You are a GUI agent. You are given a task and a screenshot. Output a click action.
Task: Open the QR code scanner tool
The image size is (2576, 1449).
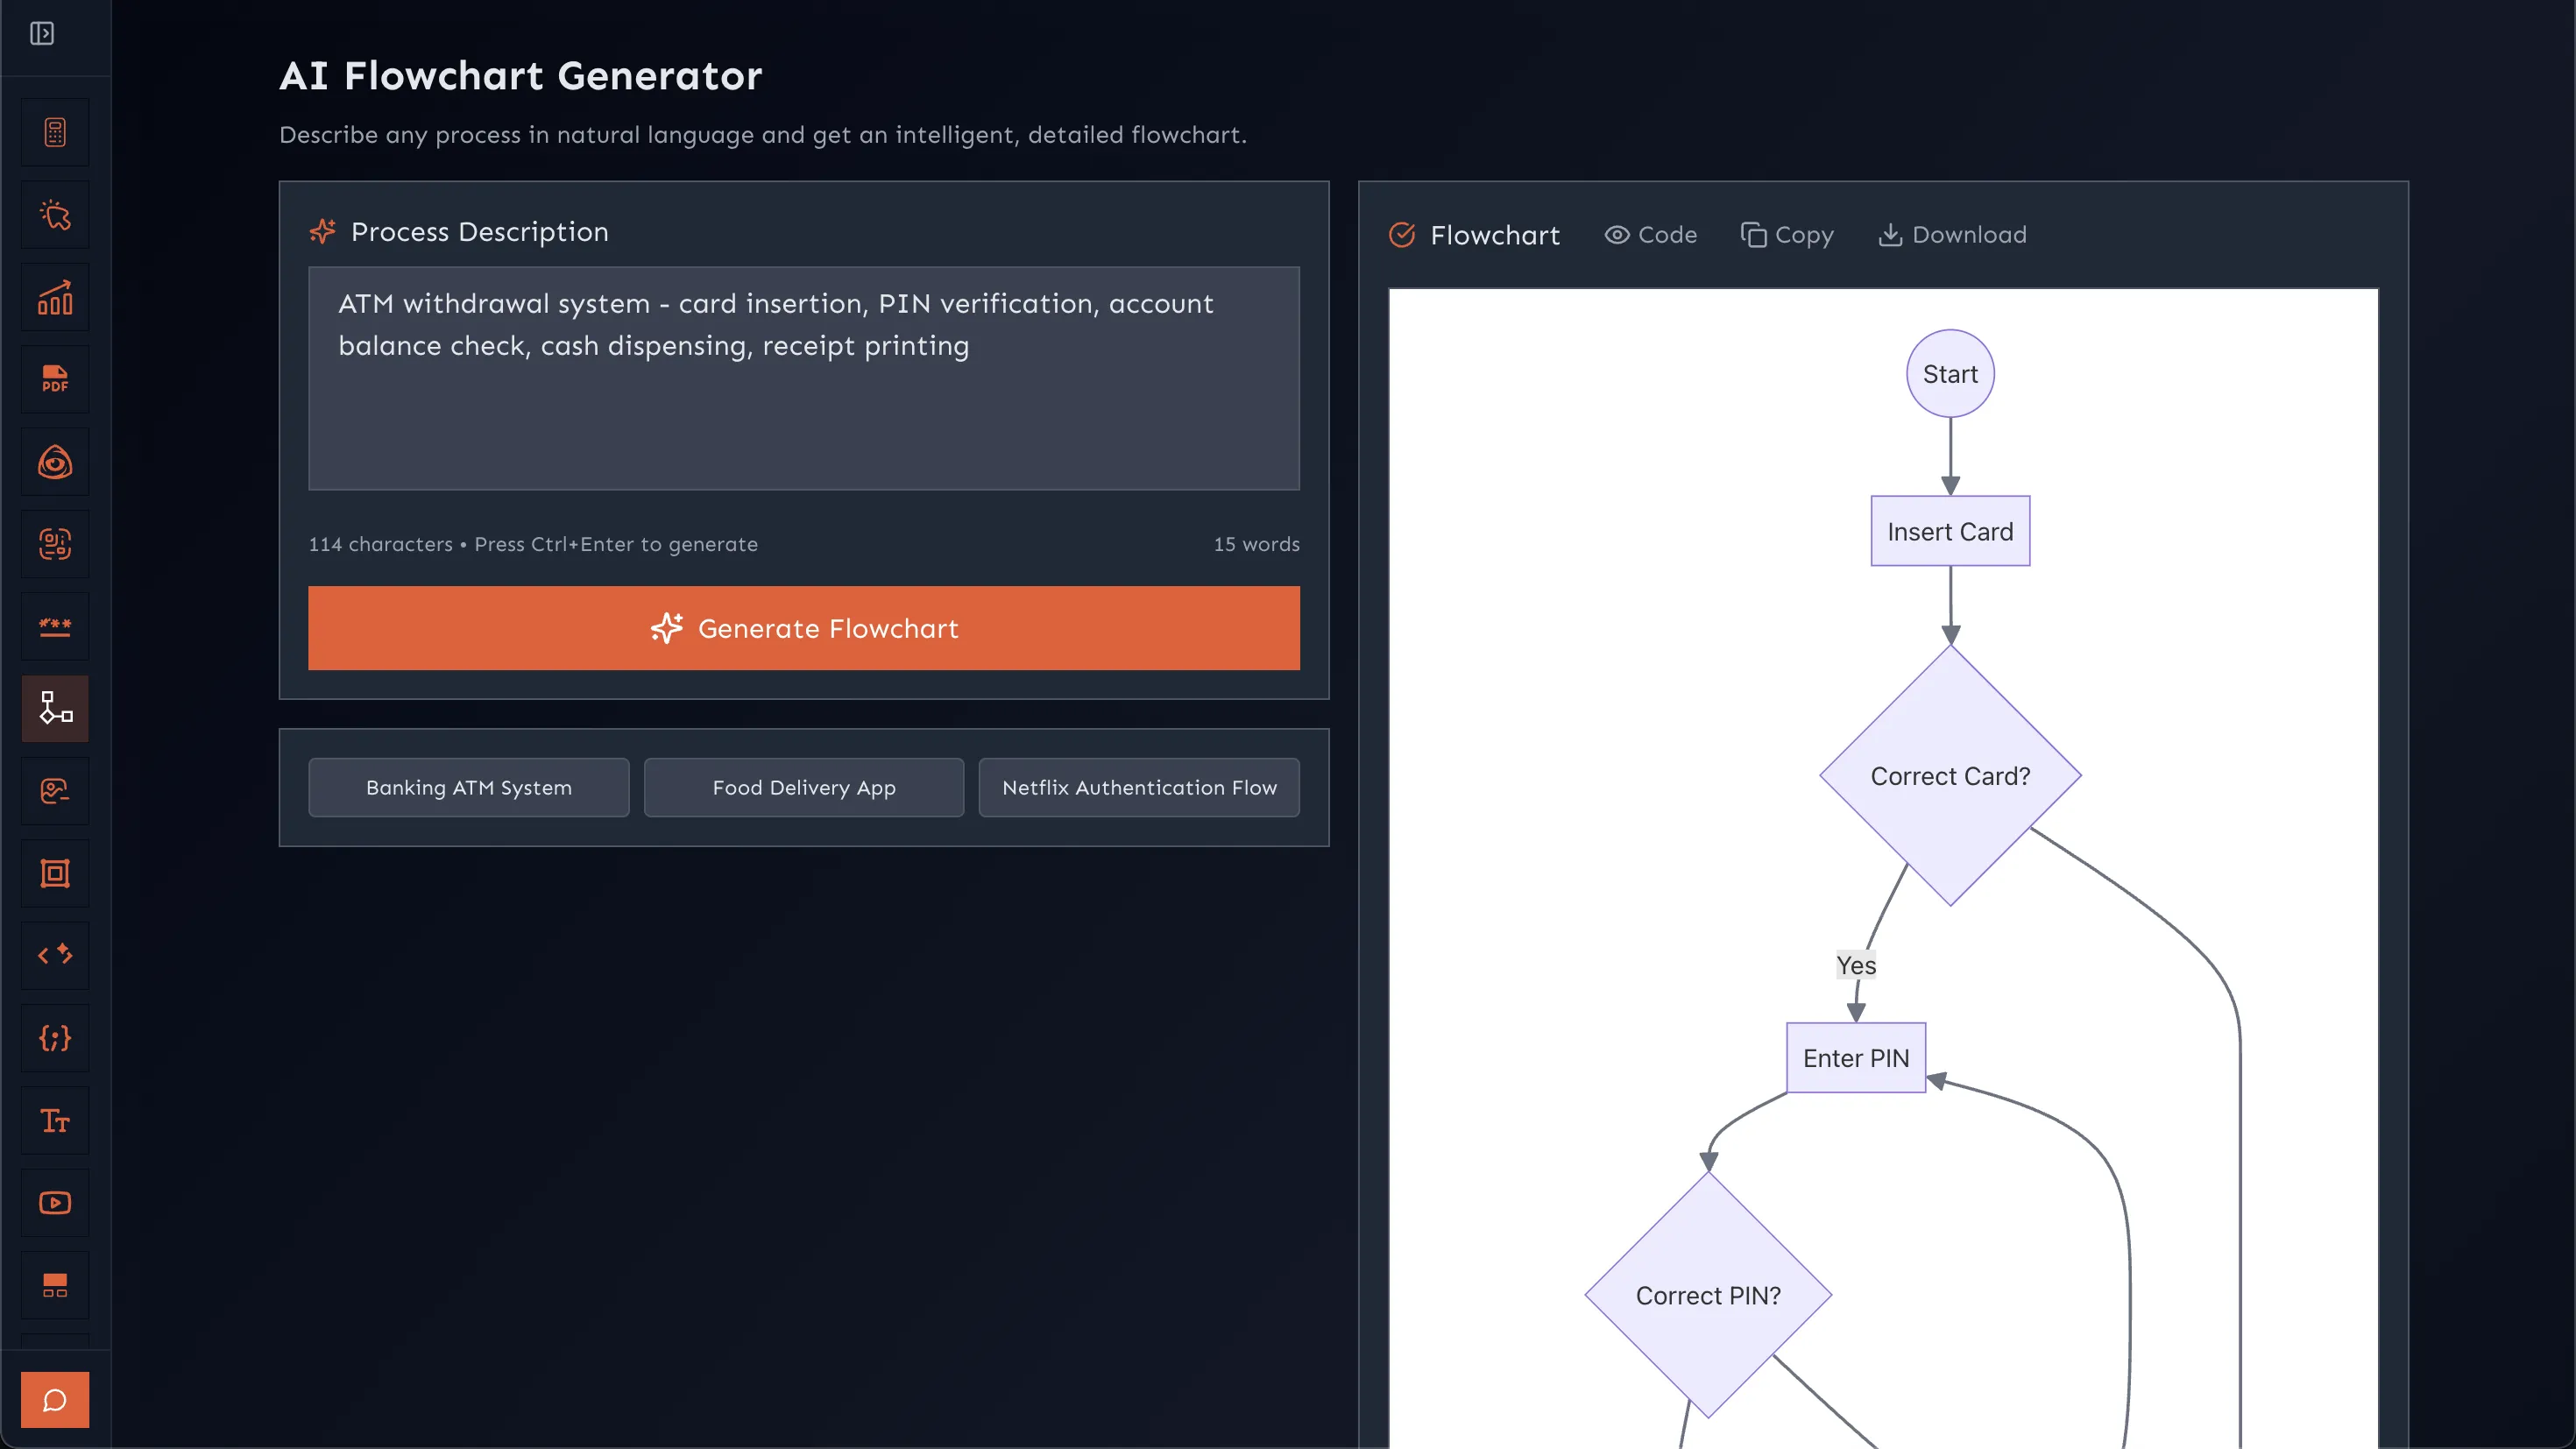(x=55, y=544)
